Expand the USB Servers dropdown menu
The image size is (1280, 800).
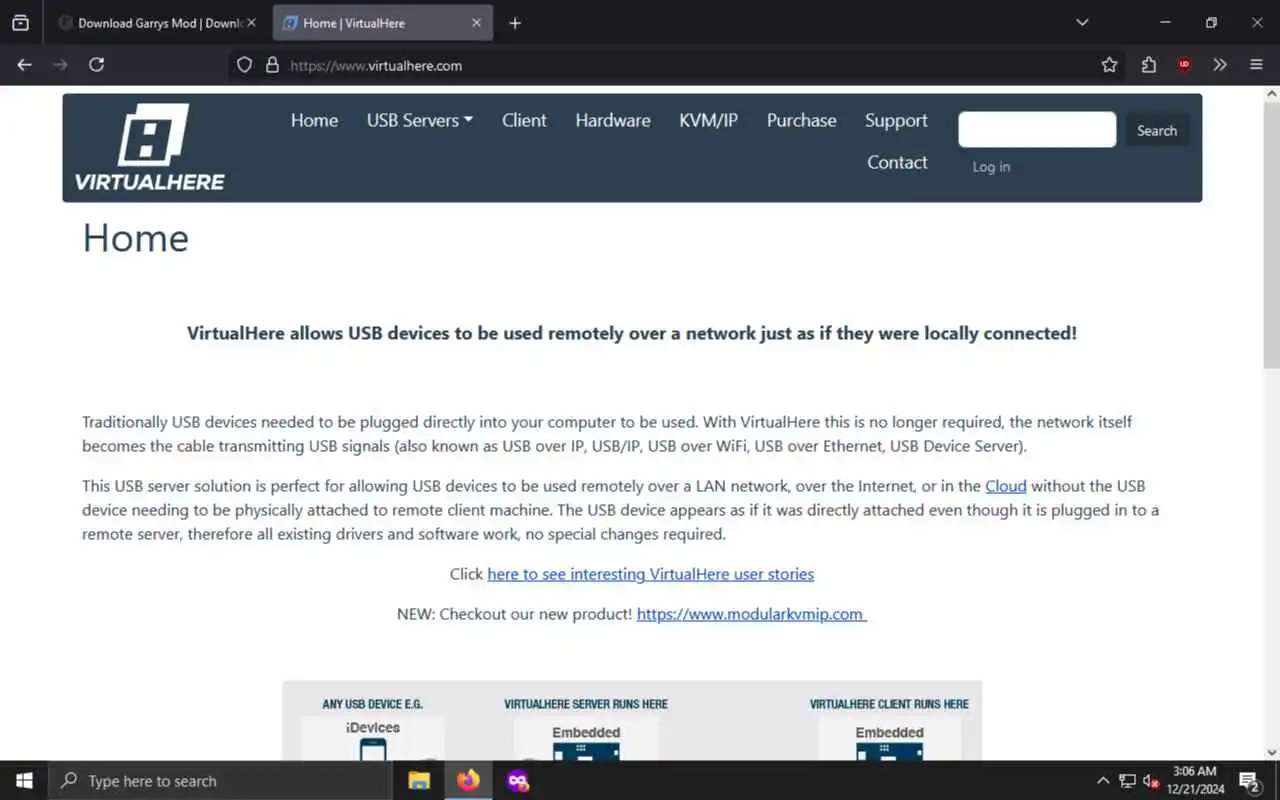420,120
